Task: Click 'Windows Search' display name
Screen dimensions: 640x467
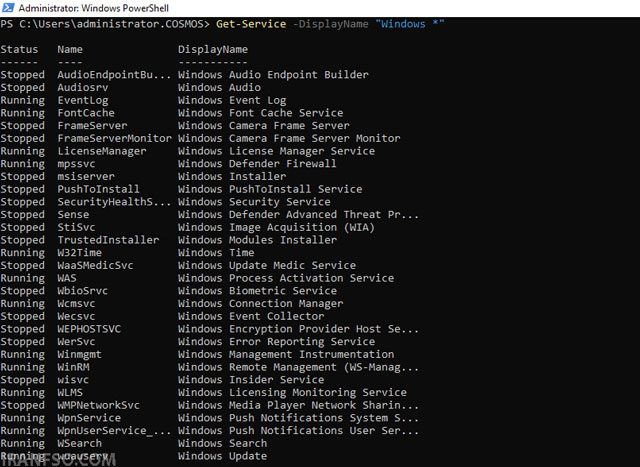Action: [223, 443]
